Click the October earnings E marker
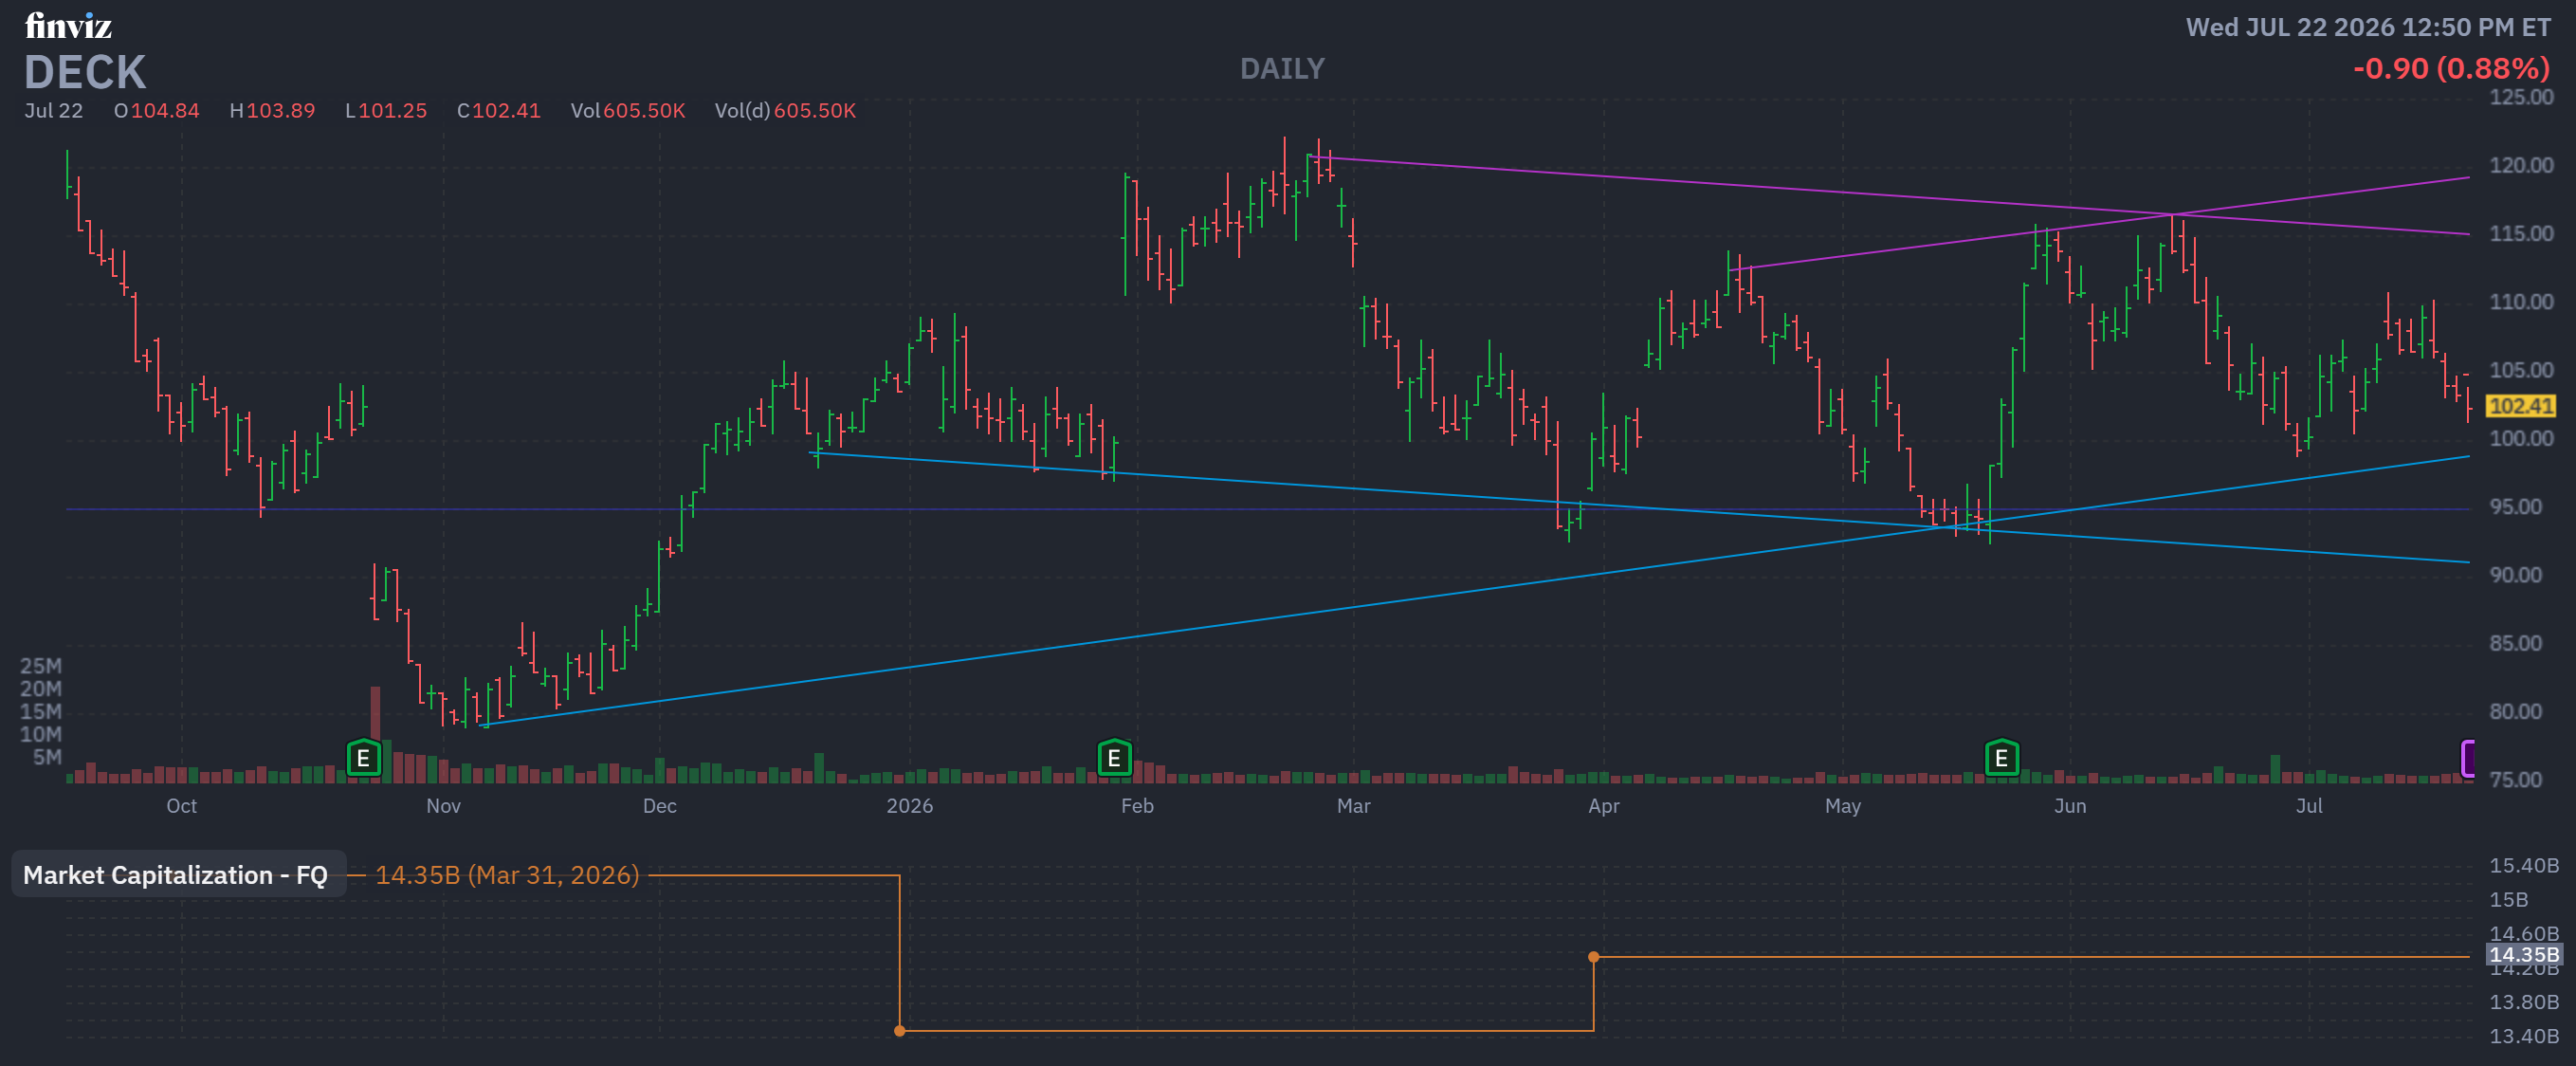This screenshot has width=2576, height=1066. click(x=363, y=758)
